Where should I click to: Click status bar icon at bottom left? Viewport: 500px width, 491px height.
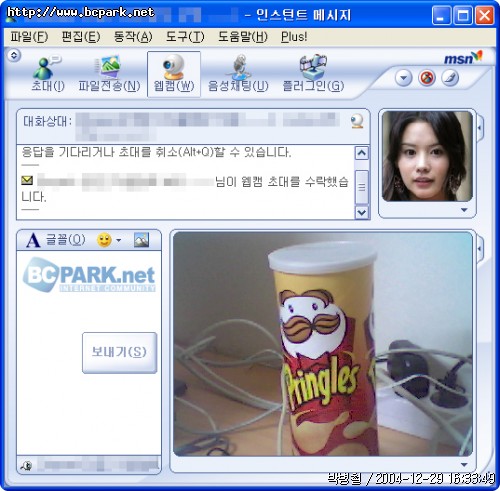tap(26, 465)
